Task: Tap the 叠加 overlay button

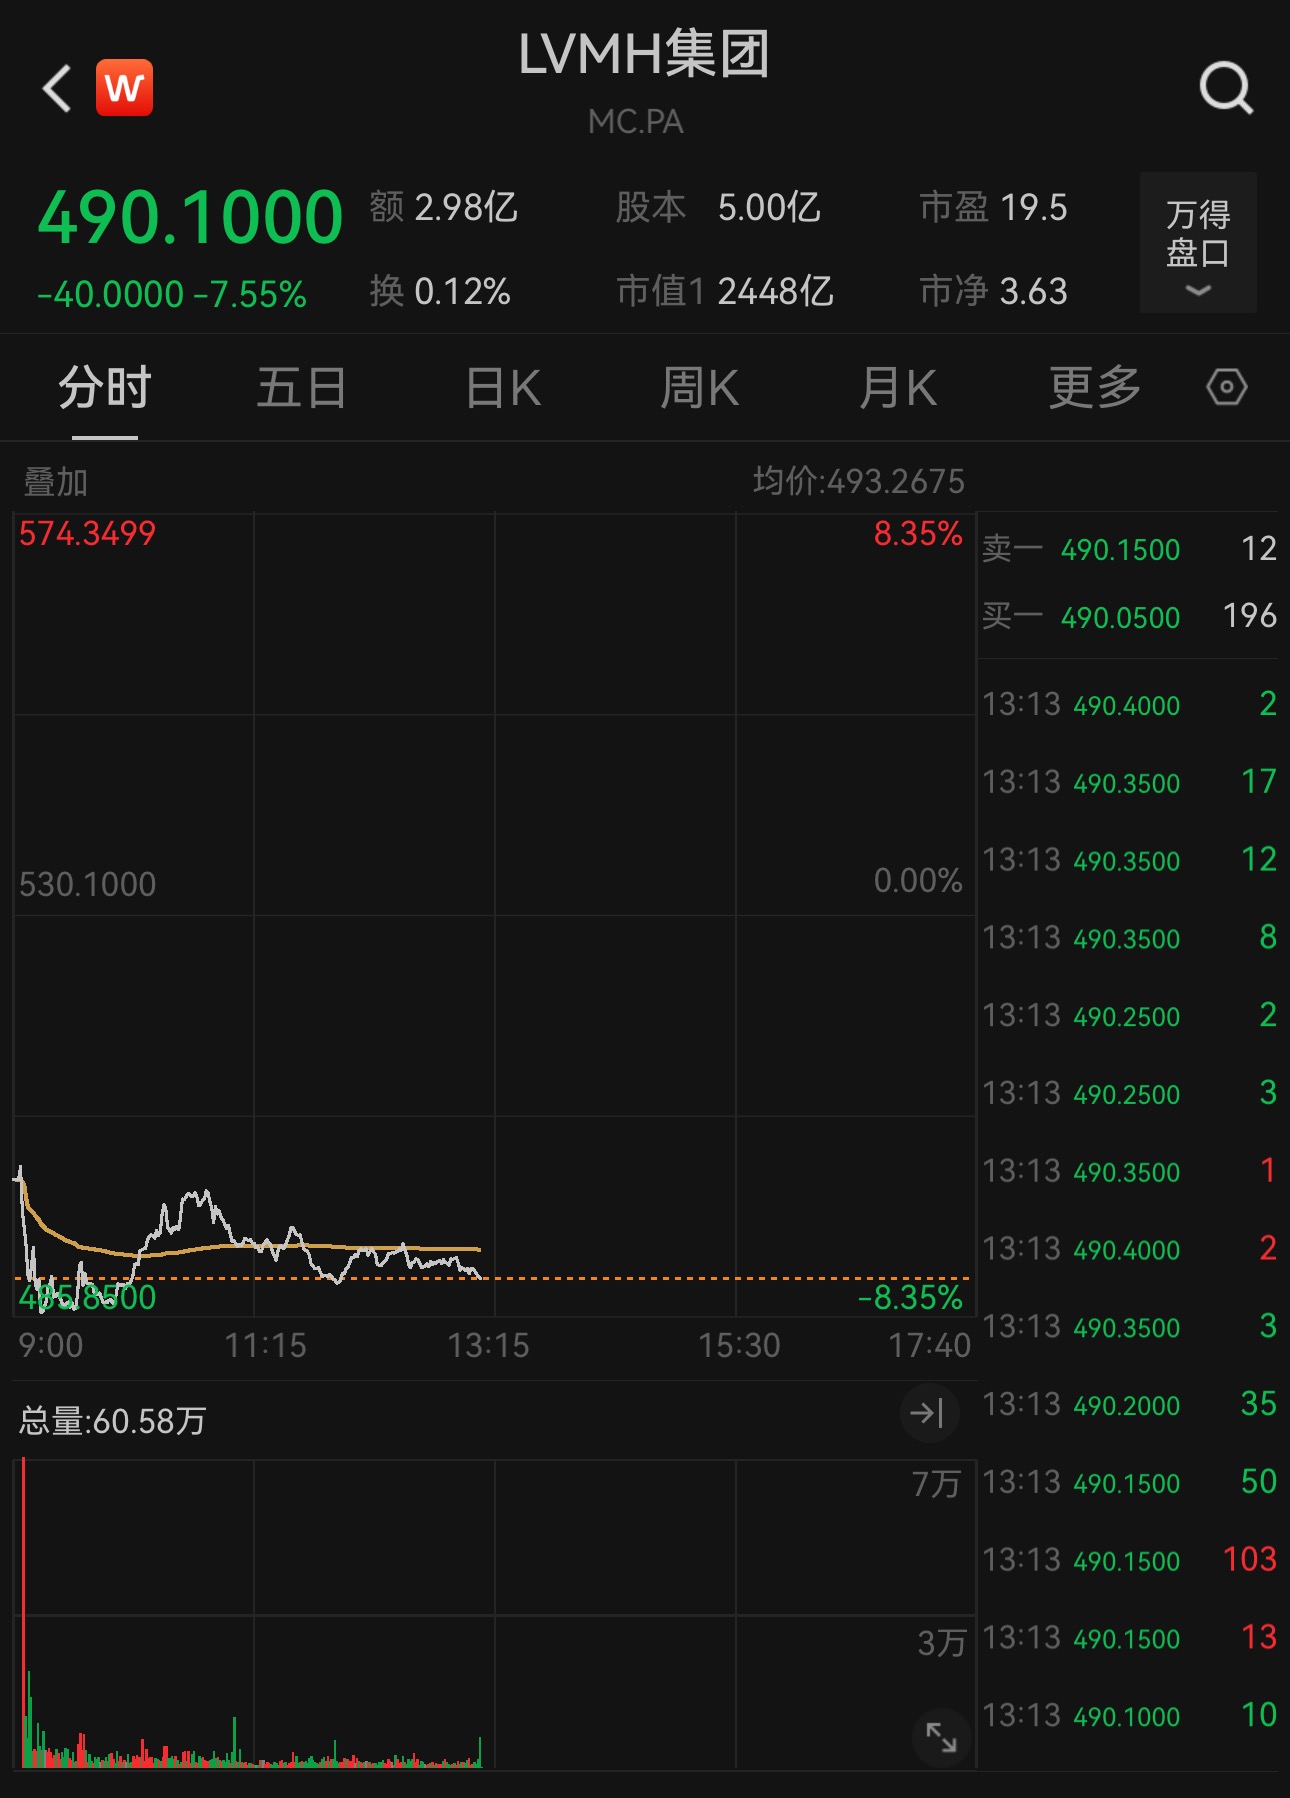Action: coord(56,482)
